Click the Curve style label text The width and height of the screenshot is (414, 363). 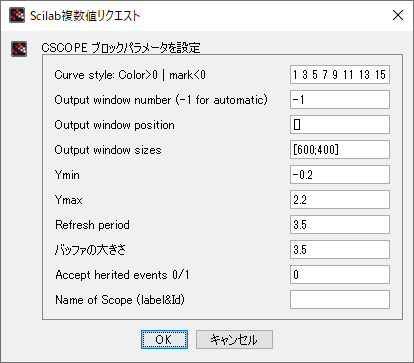point(130,75)
